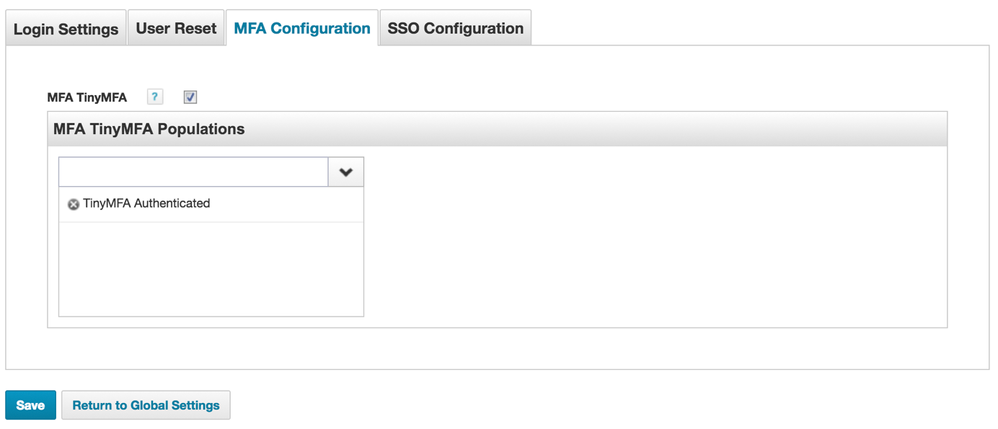
Task: Click the MFA TinyMFA Populations header
Action: point(149,129)
